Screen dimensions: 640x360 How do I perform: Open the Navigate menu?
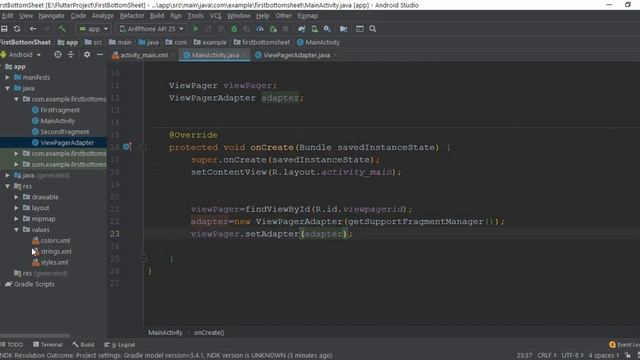pos(51,16)
